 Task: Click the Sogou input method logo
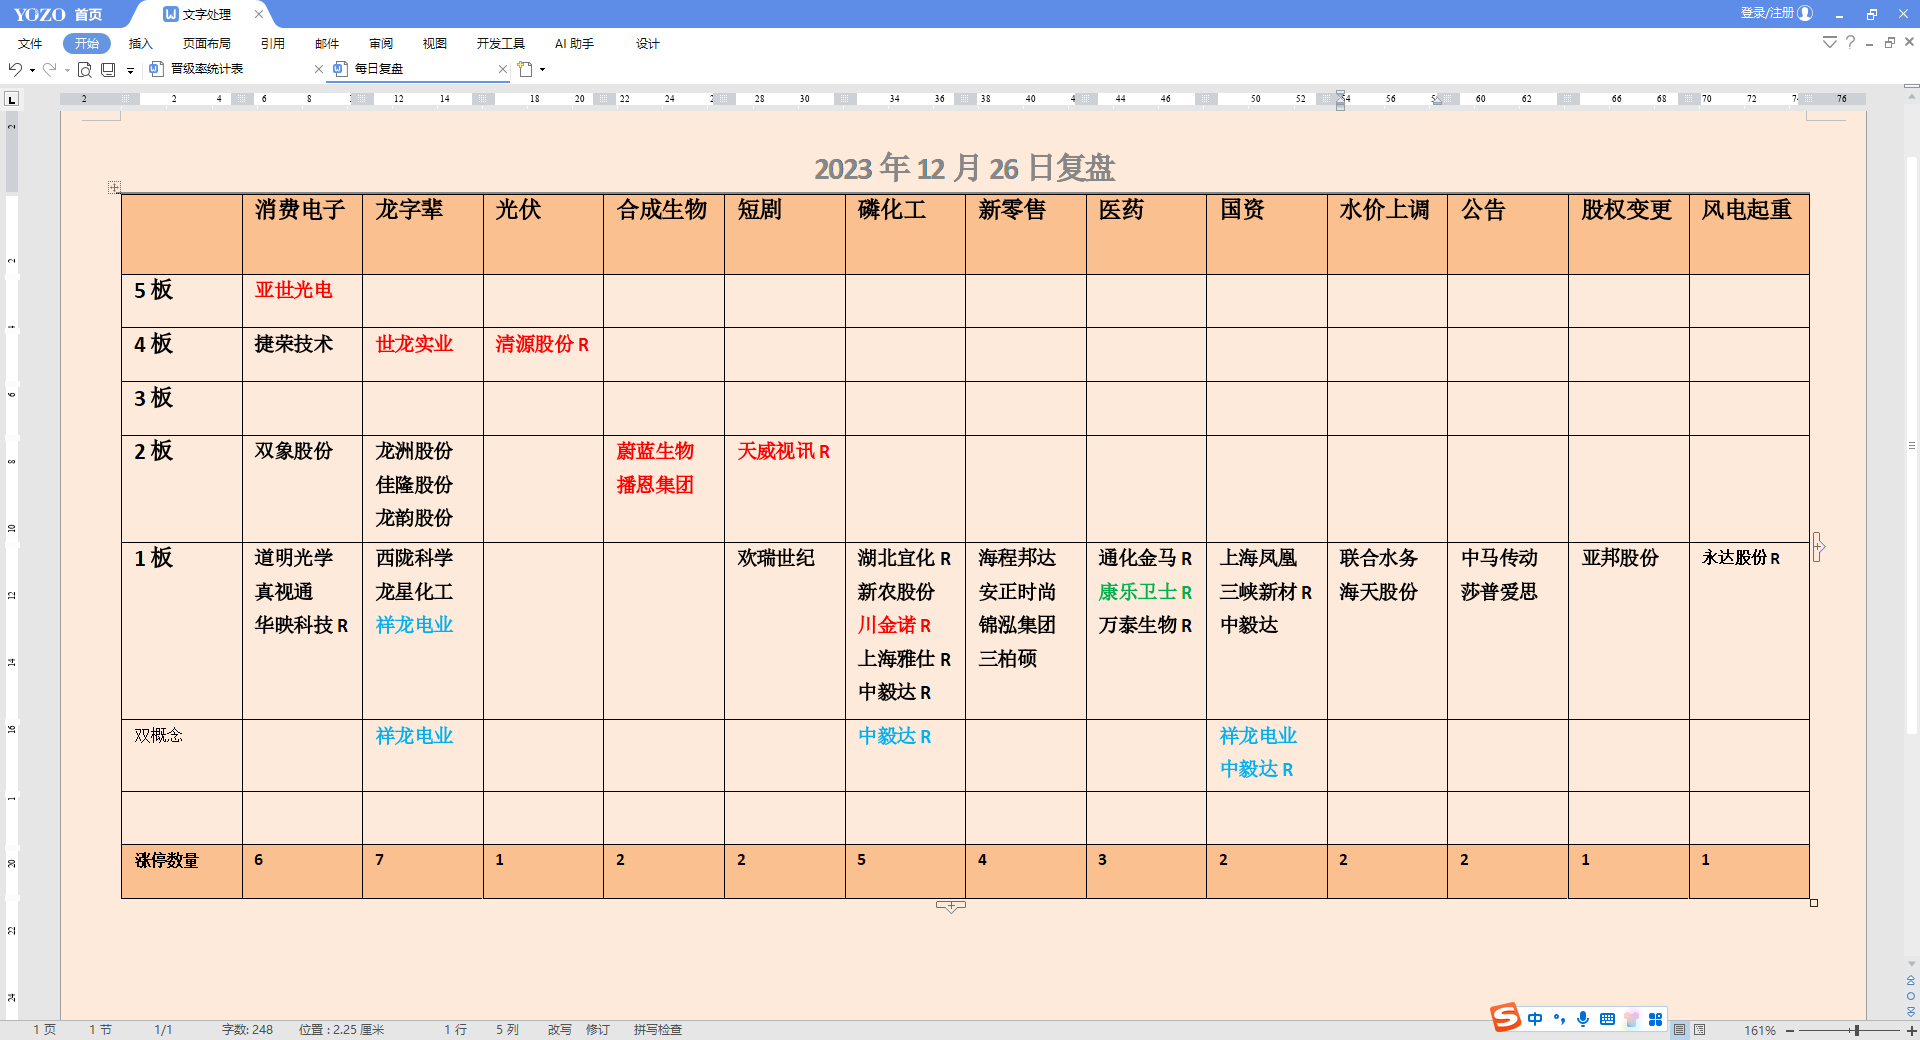tap(1505, 1018)
